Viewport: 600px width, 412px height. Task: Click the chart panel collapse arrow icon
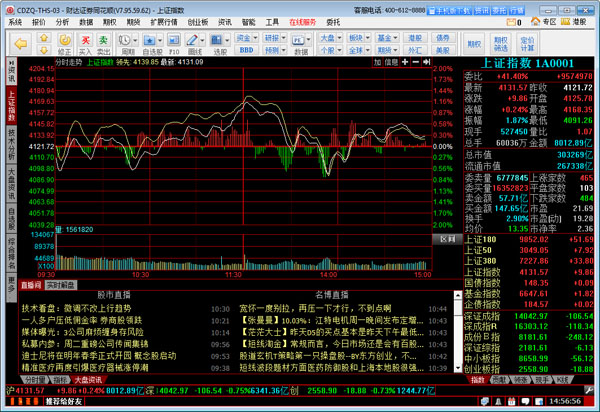(427, 62)
